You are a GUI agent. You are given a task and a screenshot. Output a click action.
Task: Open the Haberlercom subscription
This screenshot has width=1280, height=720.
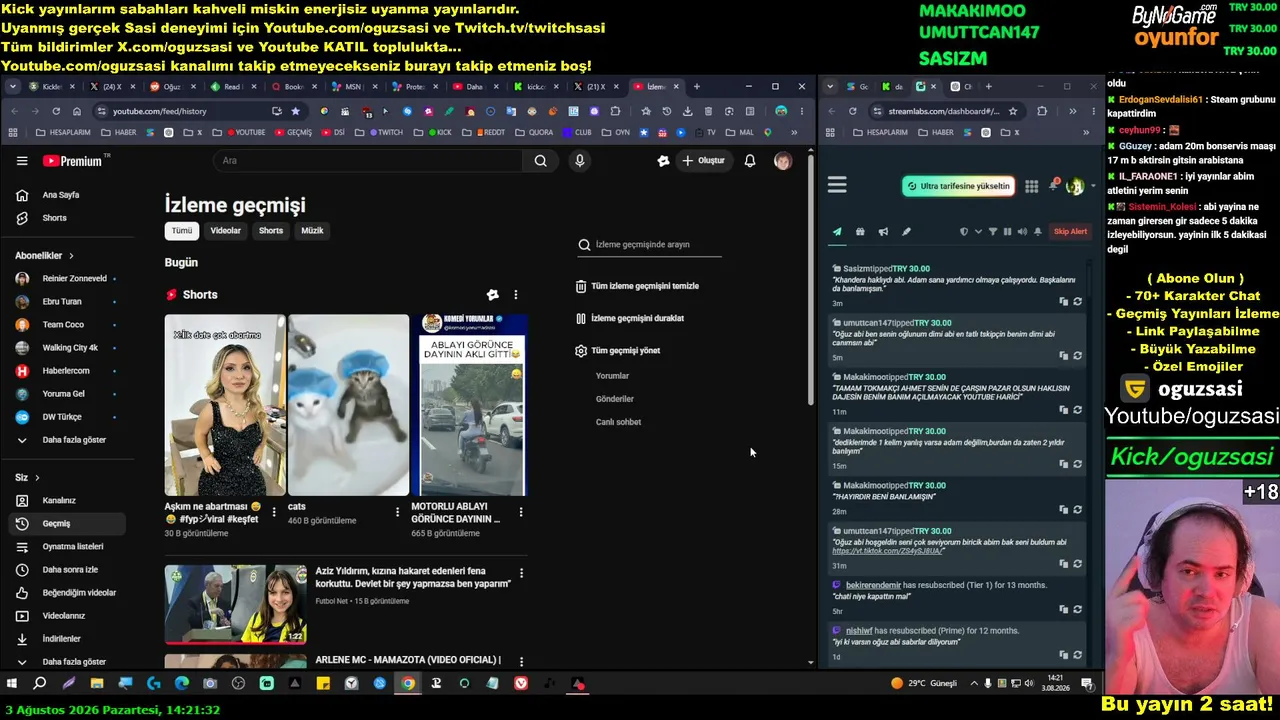(68, 371)
